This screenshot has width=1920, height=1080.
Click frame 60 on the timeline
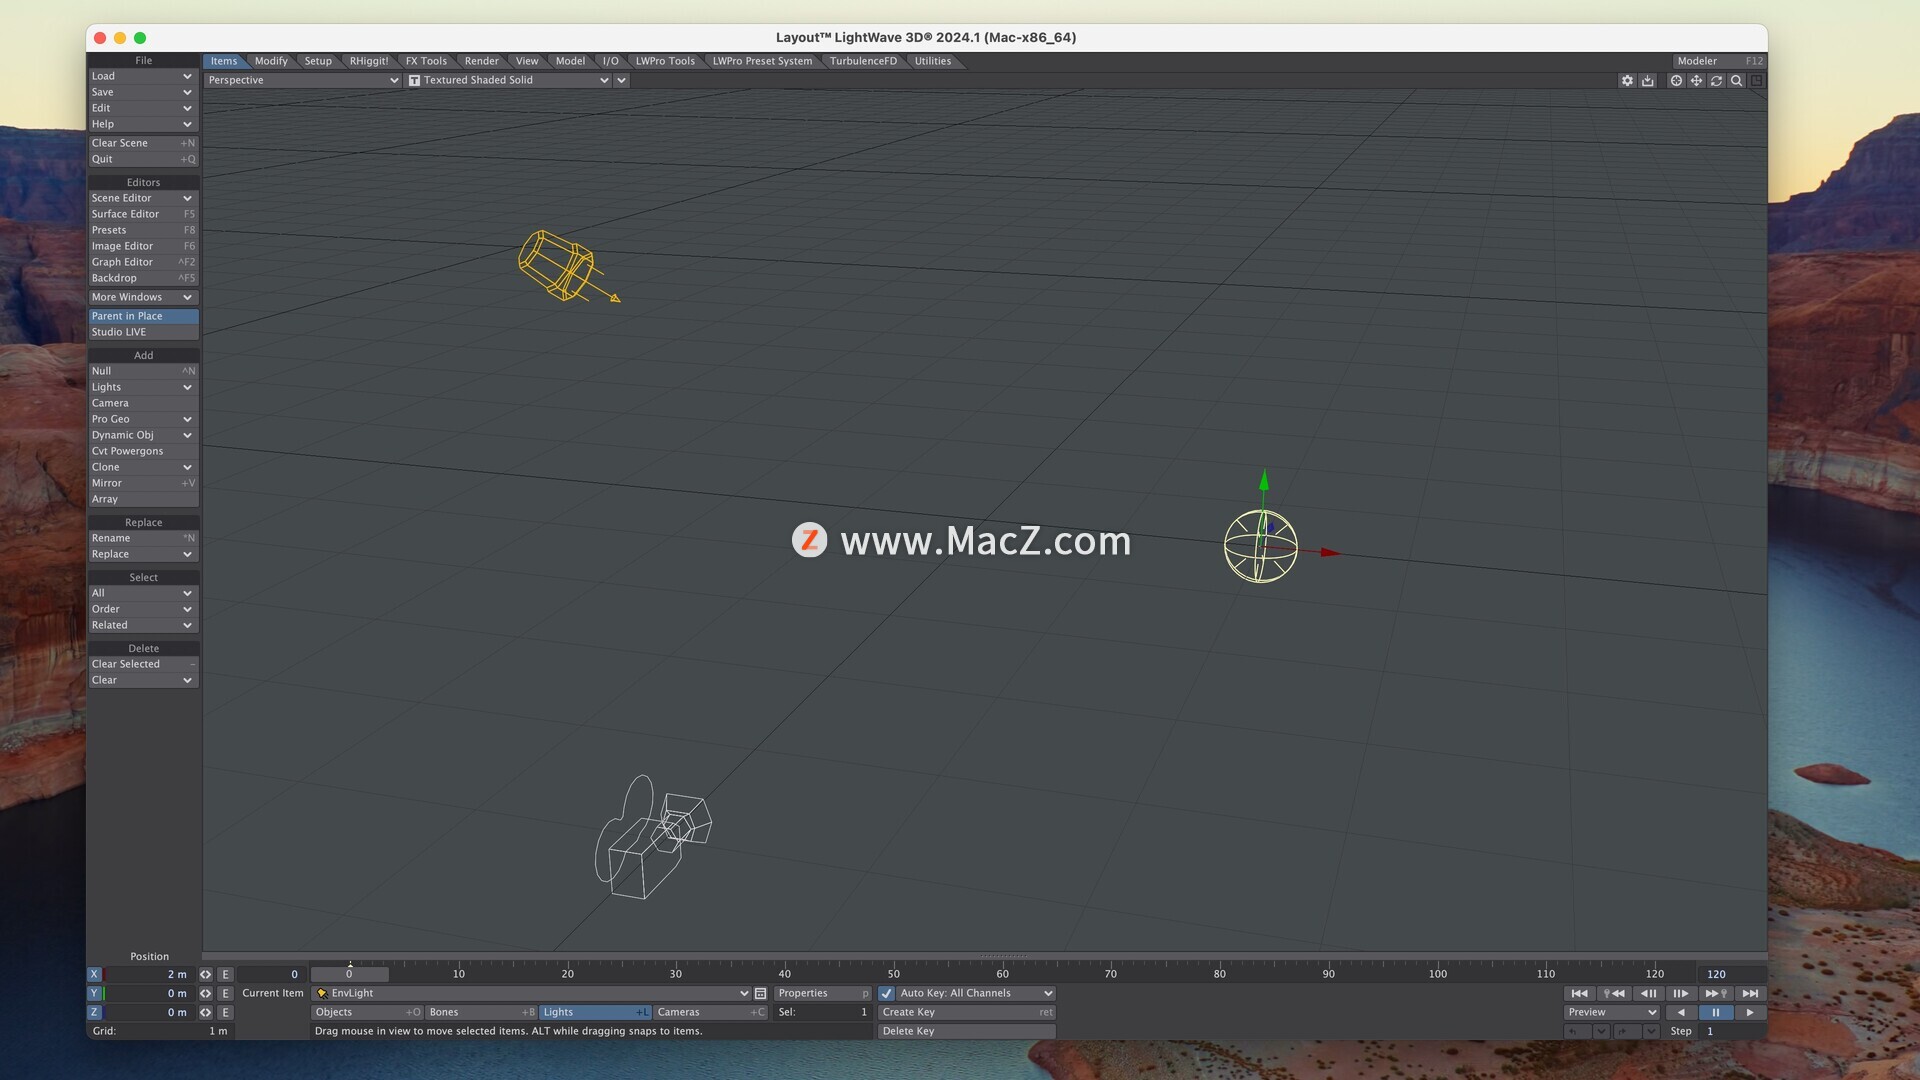(x=1002, y=973)
